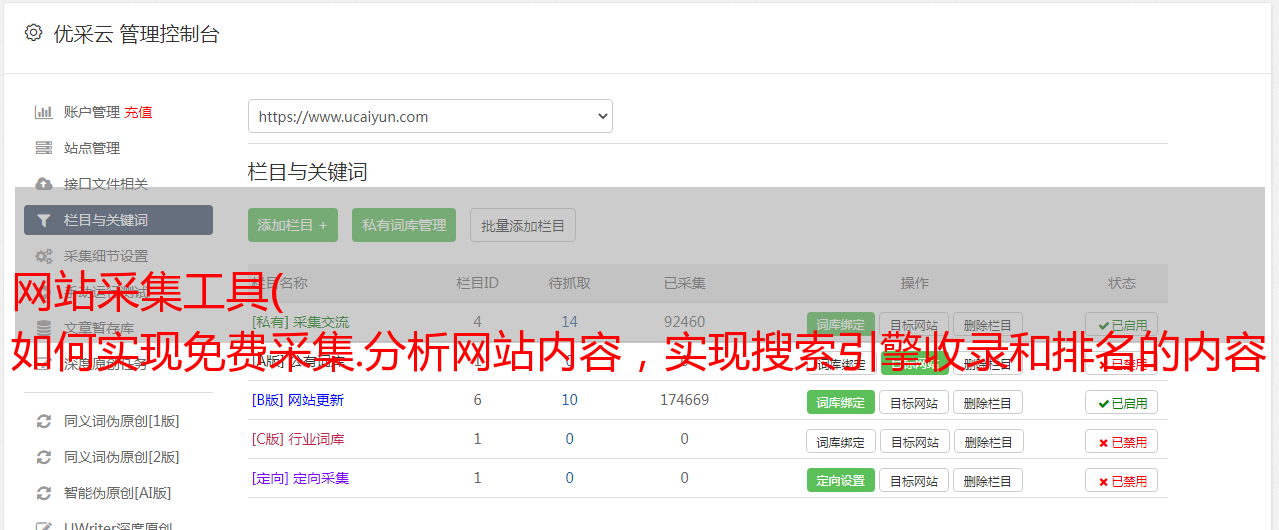Click the [B版] 网站更新 column name

point(298,400)
